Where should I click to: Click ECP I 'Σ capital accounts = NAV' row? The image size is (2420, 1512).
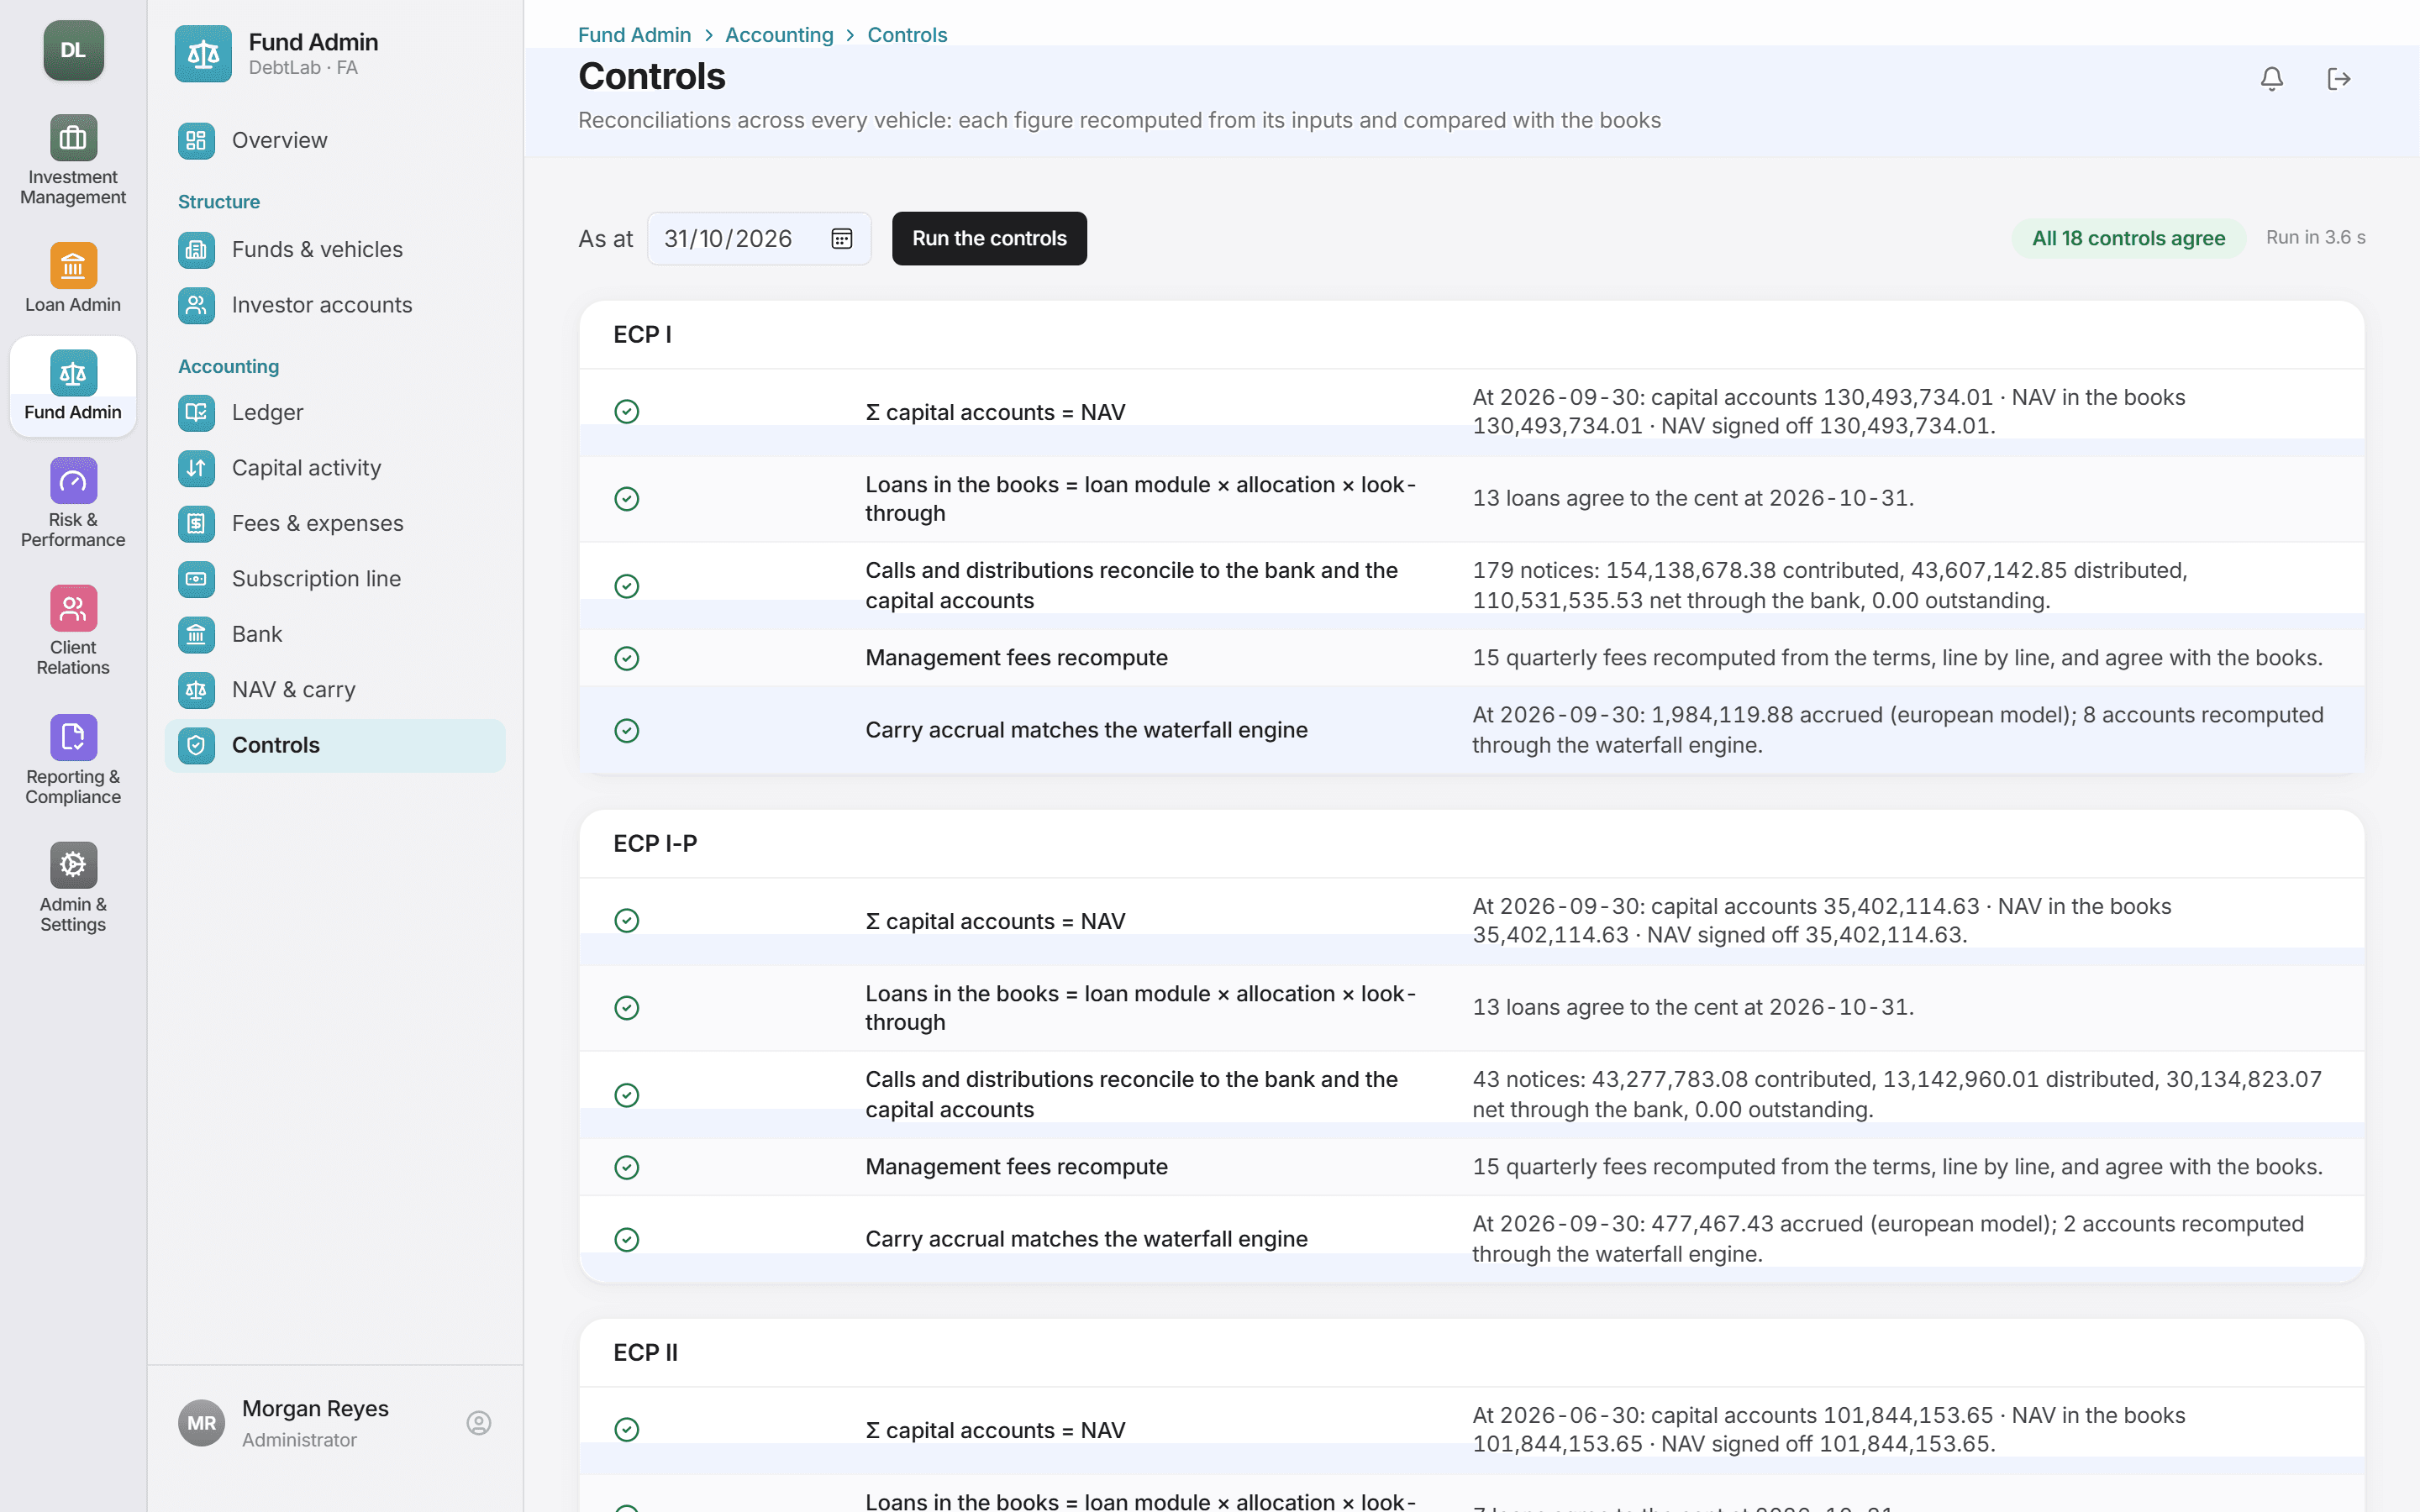click(1471, 412)
